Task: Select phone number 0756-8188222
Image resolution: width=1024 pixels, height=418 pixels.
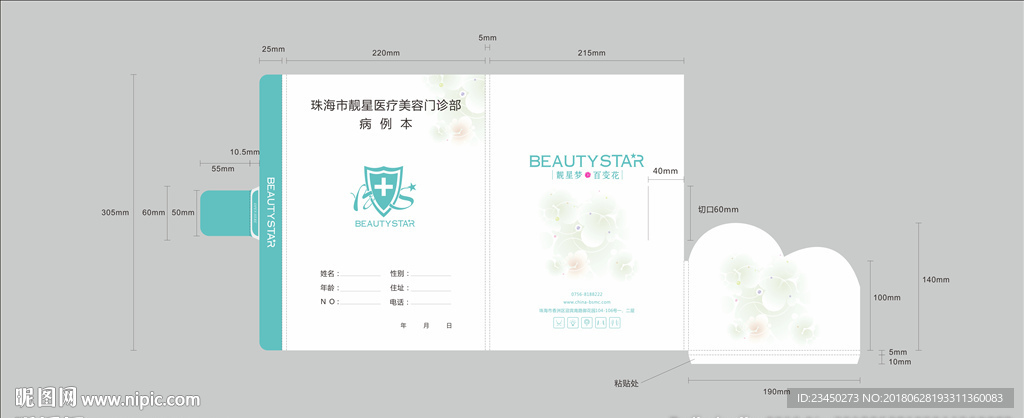Action: click(x=586, y=294)
